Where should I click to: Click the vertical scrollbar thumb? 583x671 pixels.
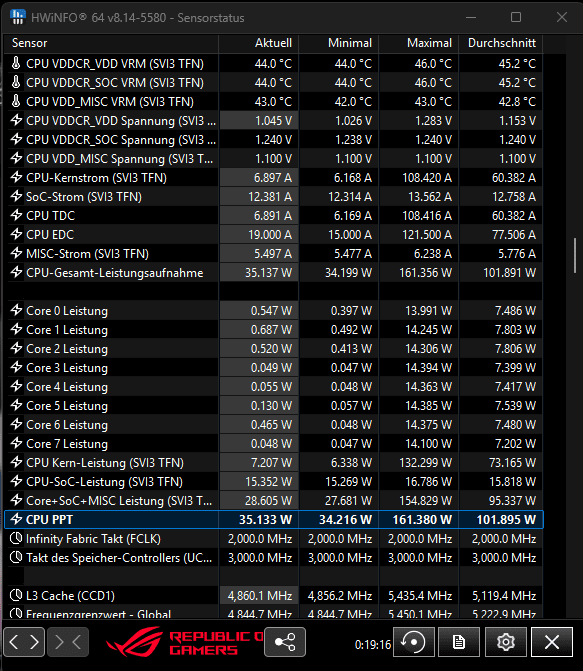(576, 255)
